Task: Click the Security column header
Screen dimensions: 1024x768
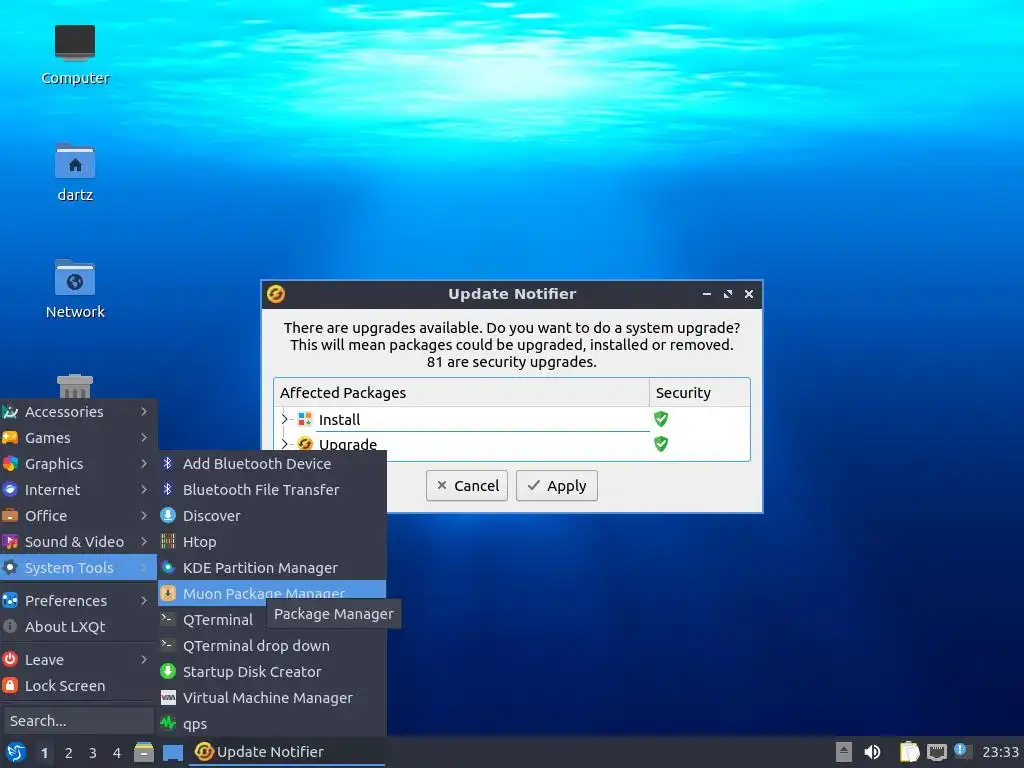Action: (x=699, y=392)
